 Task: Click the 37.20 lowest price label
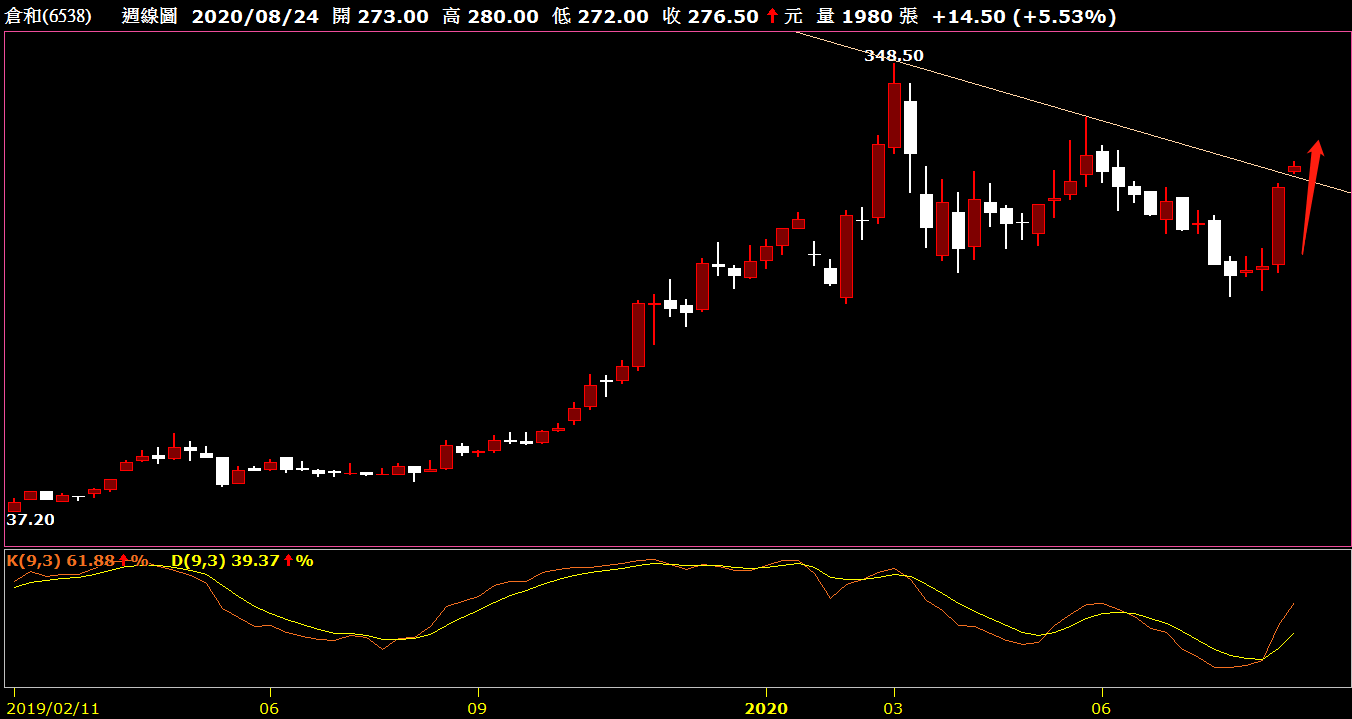pyautogui.click(x=31, y=520)
